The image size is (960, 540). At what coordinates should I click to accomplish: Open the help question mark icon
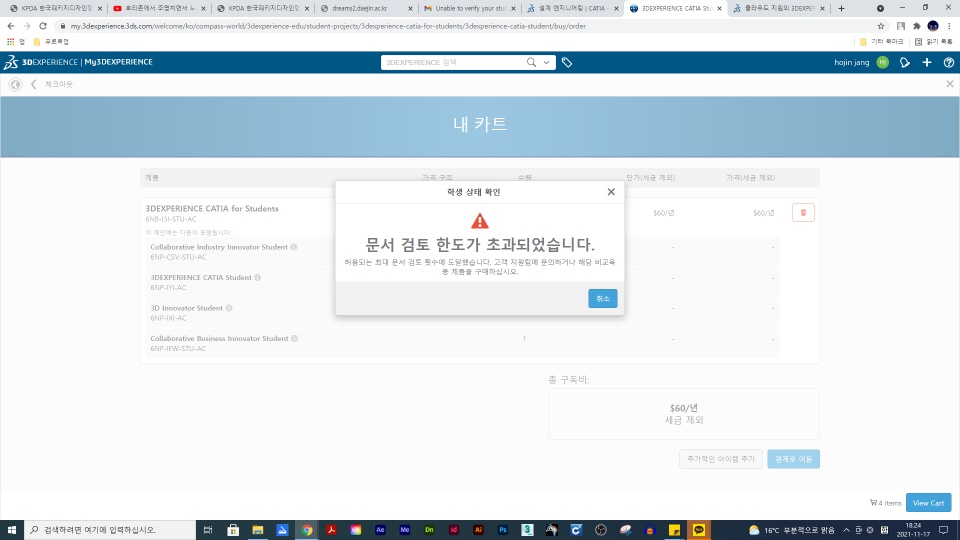coord(948,62)
